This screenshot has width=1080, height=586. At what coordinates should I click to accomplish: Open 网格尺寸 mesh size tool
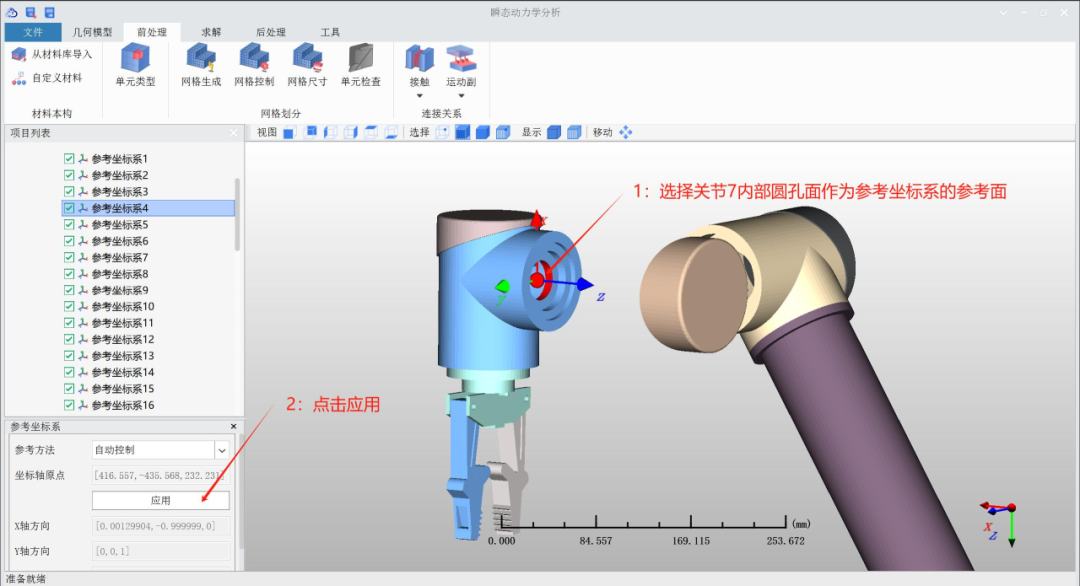tap(307, 65)
